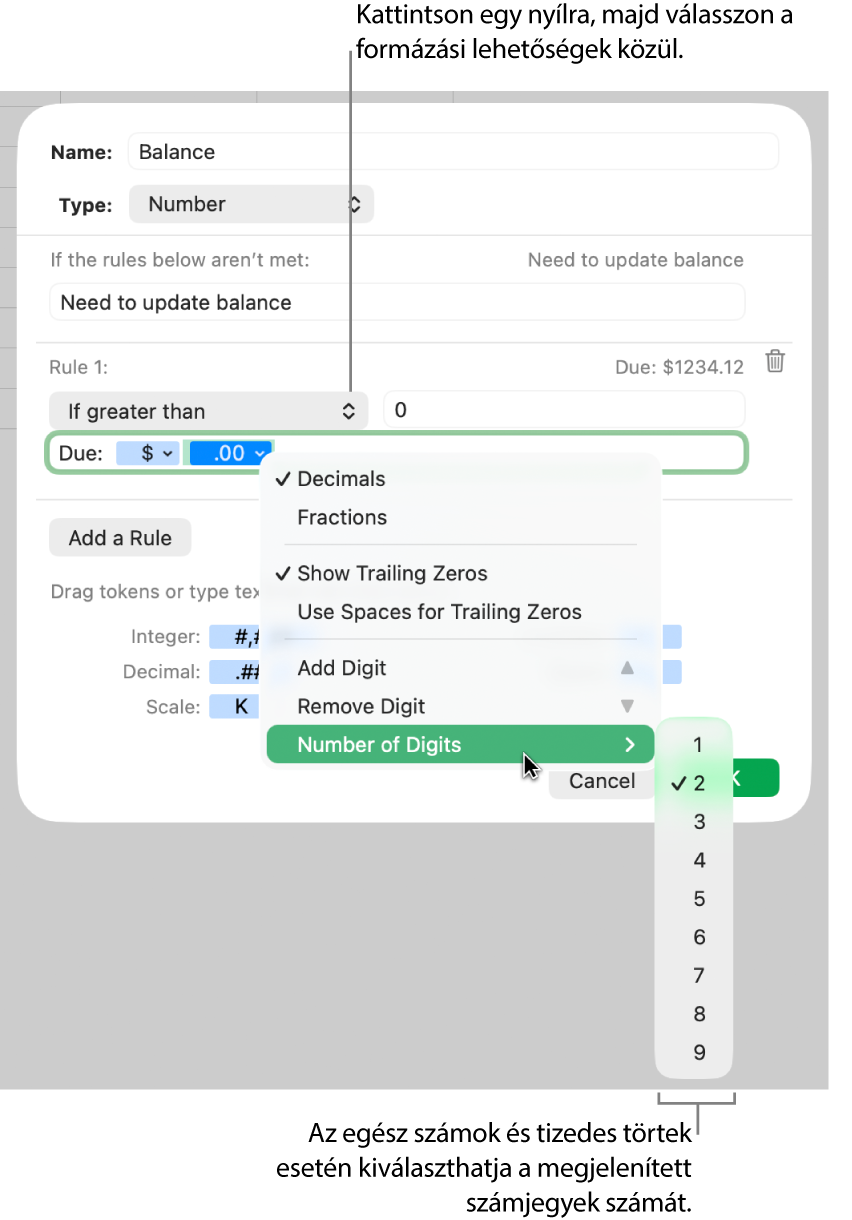Open the Type Number dropdown

pyautogui.click(x=251, y=204)
